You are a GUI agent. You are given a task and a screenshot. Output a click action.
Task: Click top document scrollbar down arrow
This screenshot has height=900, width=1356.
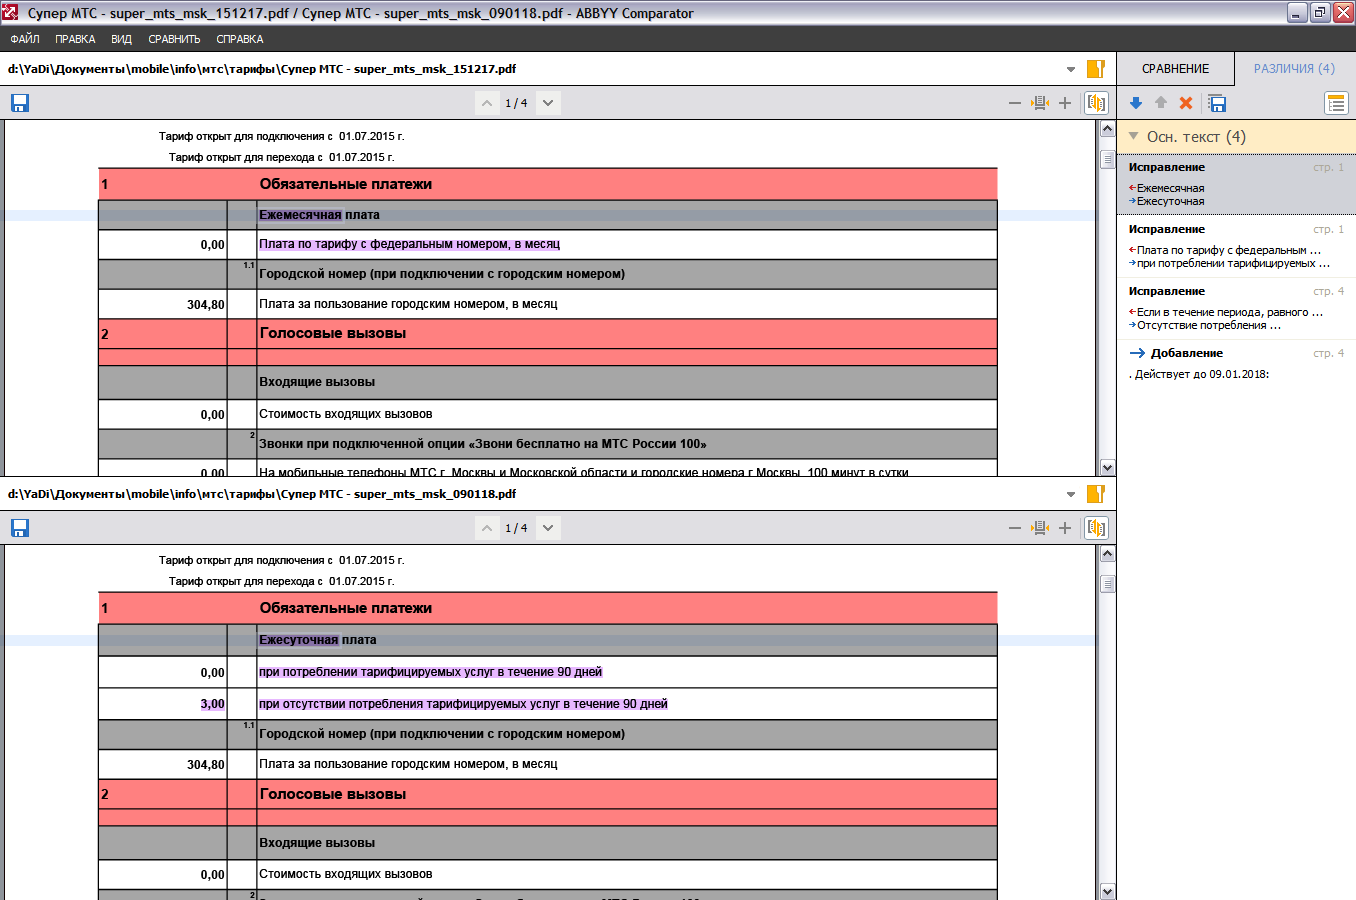tap(1107, 467)
